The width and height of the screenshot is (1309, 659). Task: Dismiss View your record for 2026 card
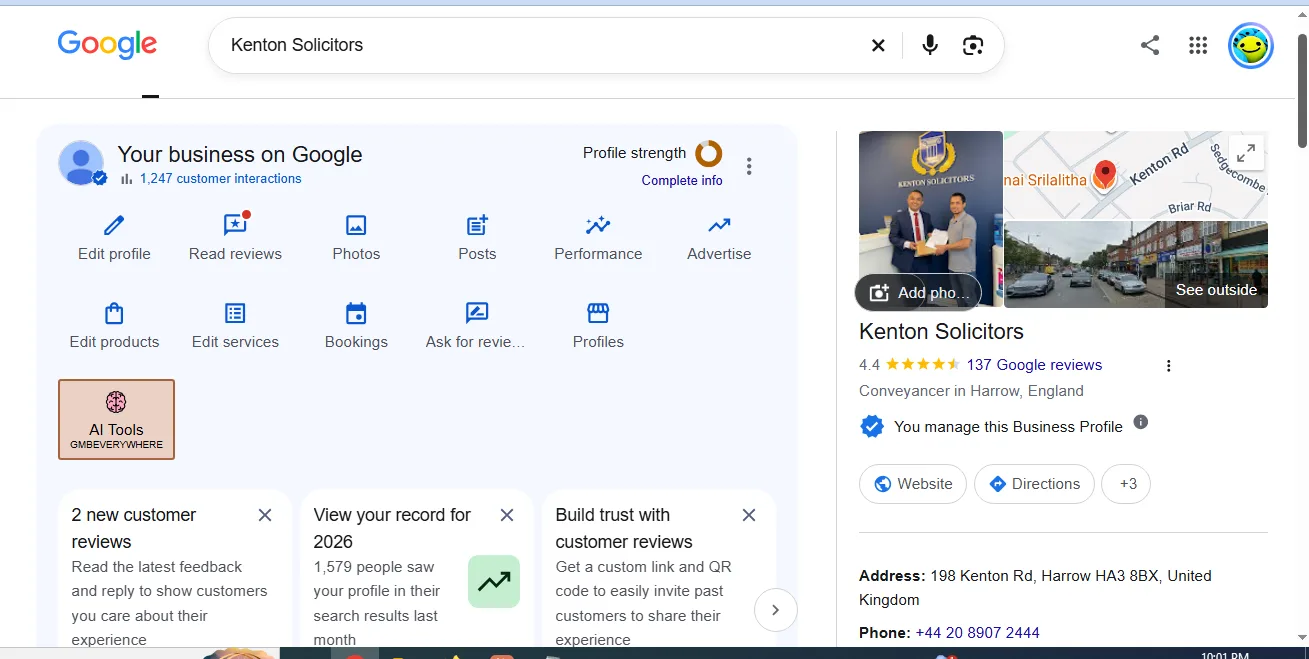coord(507,515)
